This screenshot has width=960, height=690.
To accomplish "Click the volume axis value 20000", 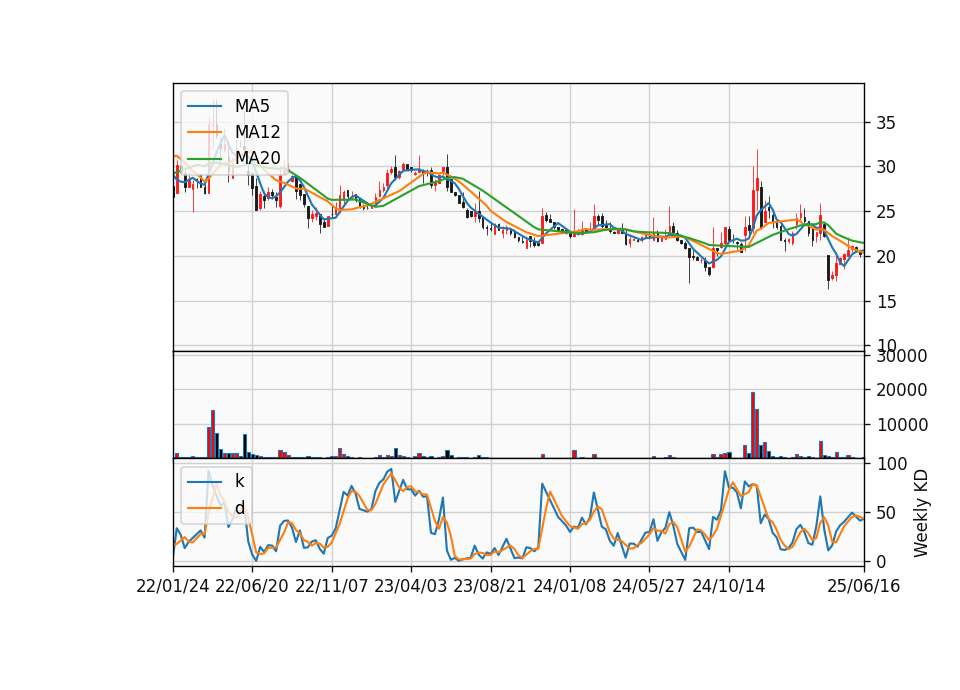I will click(x=902, y=390).
